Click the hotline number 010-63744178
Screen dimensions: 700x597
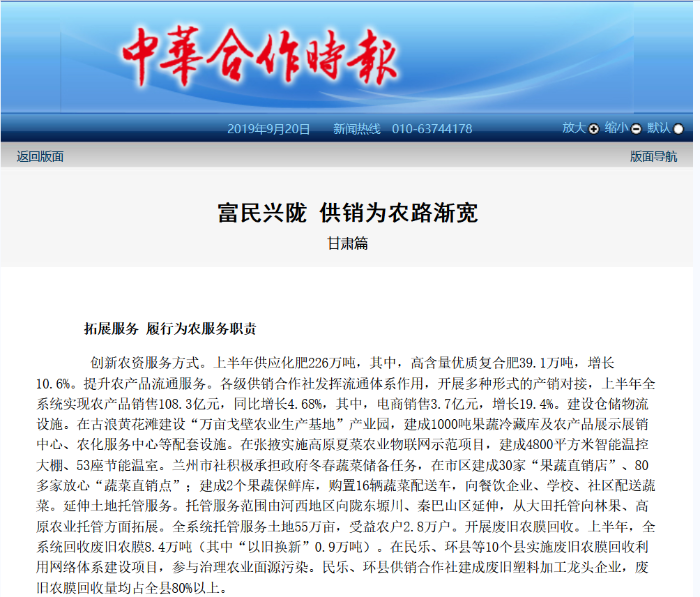432,129
